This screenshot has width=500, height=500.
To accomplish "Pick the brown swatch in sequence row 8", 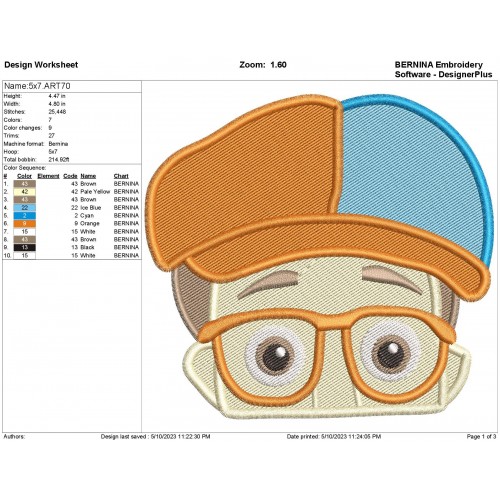I will [x=25, y=240].
